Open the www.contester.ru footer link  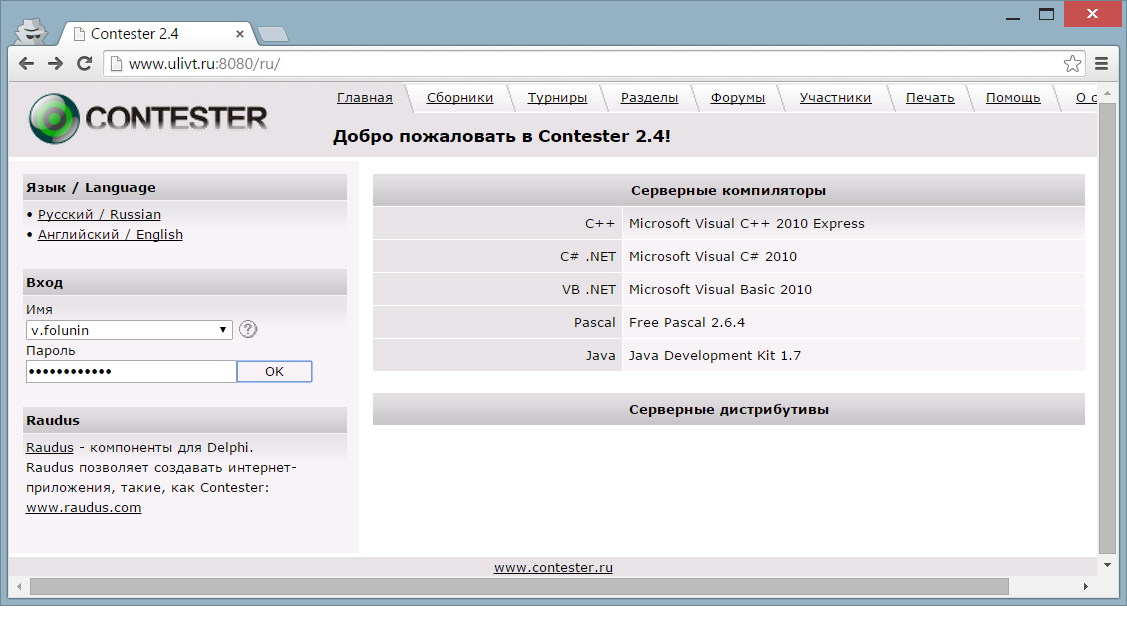pyautogui.click(x=553, y=567)
